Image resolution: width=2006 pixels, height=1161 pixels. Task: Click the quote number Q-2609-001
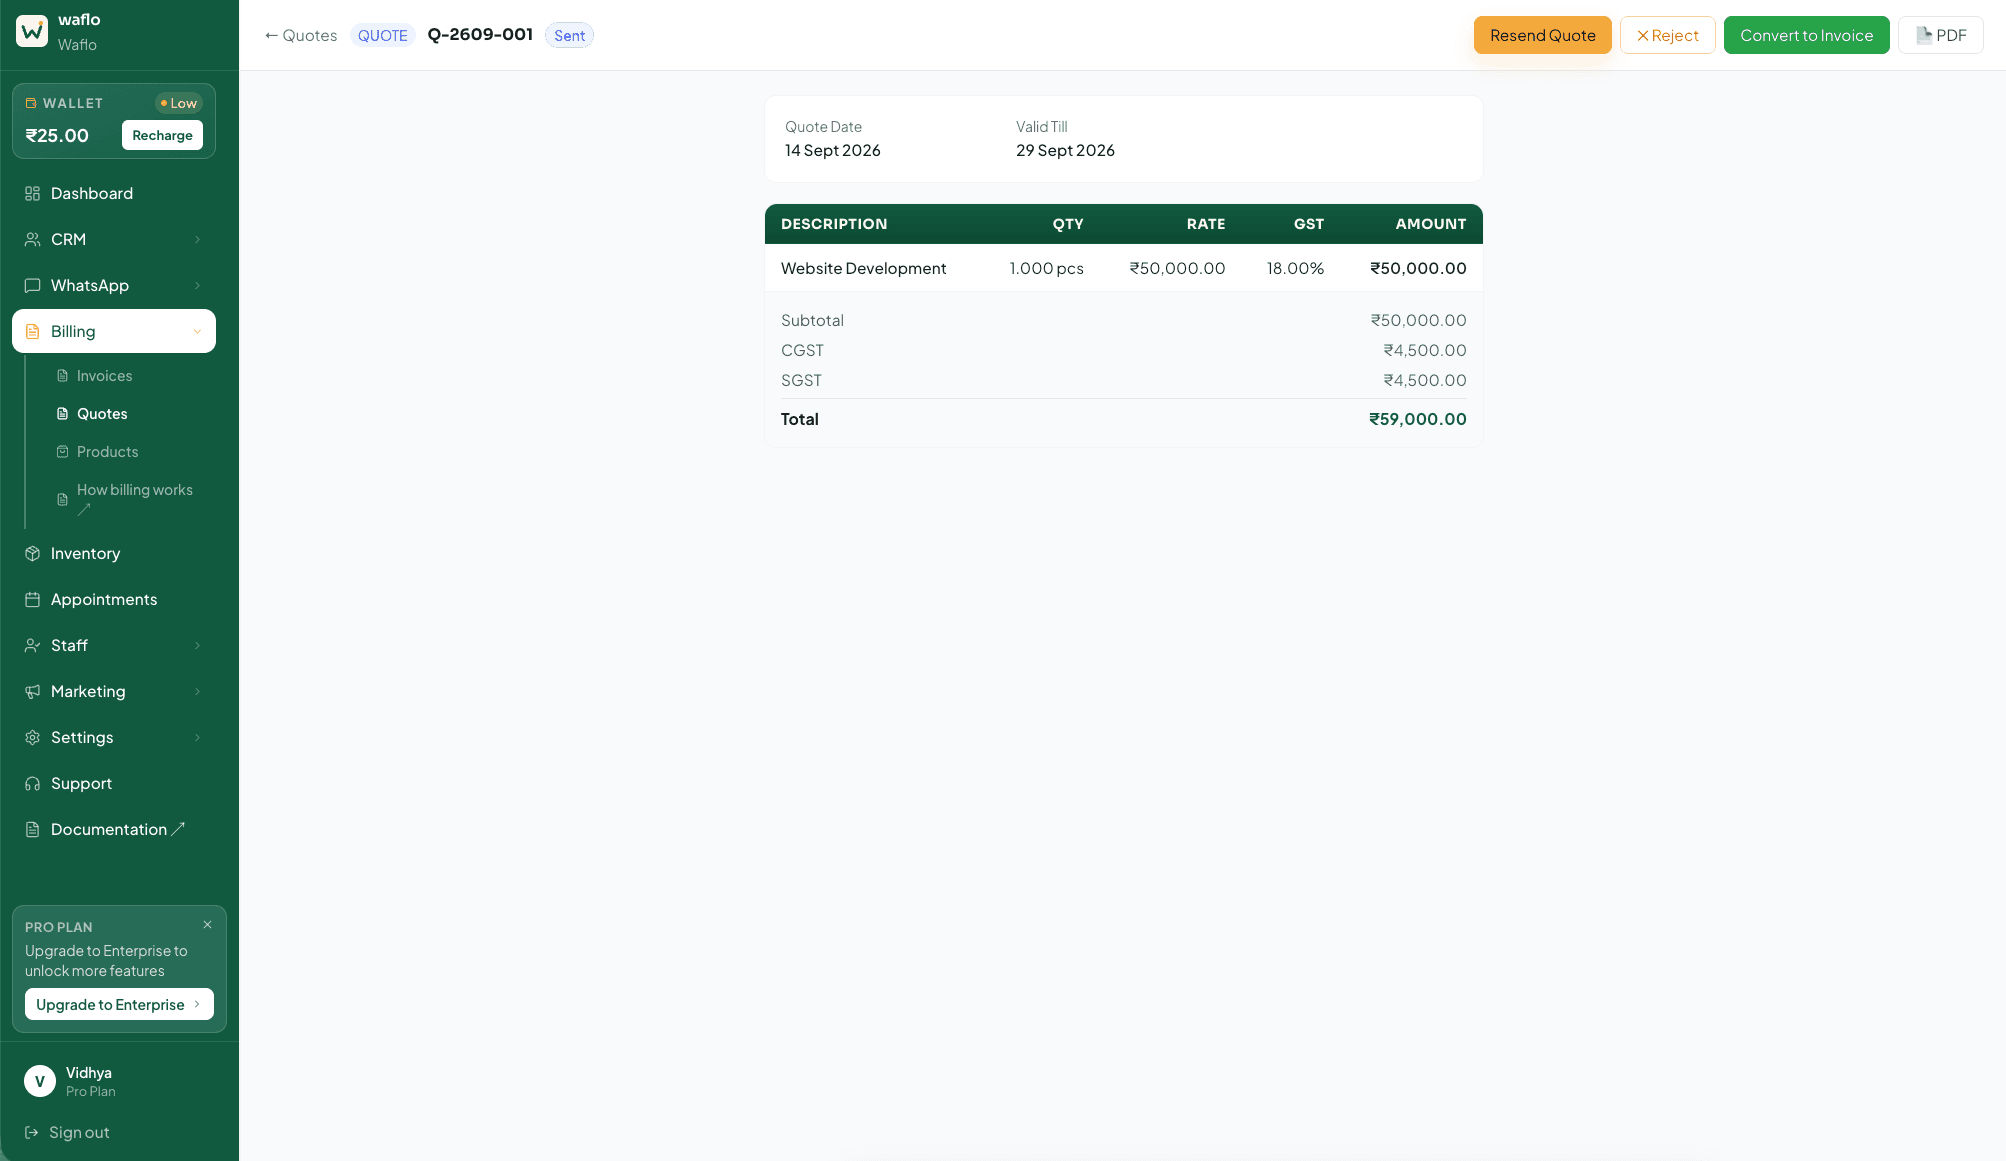[x=480, y=35]
